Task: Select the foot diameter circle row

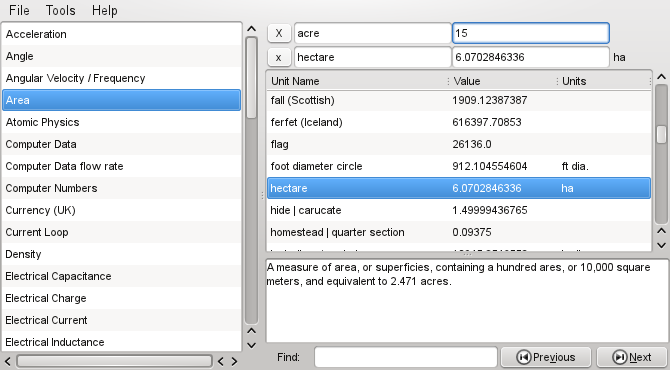Action: 459,166
